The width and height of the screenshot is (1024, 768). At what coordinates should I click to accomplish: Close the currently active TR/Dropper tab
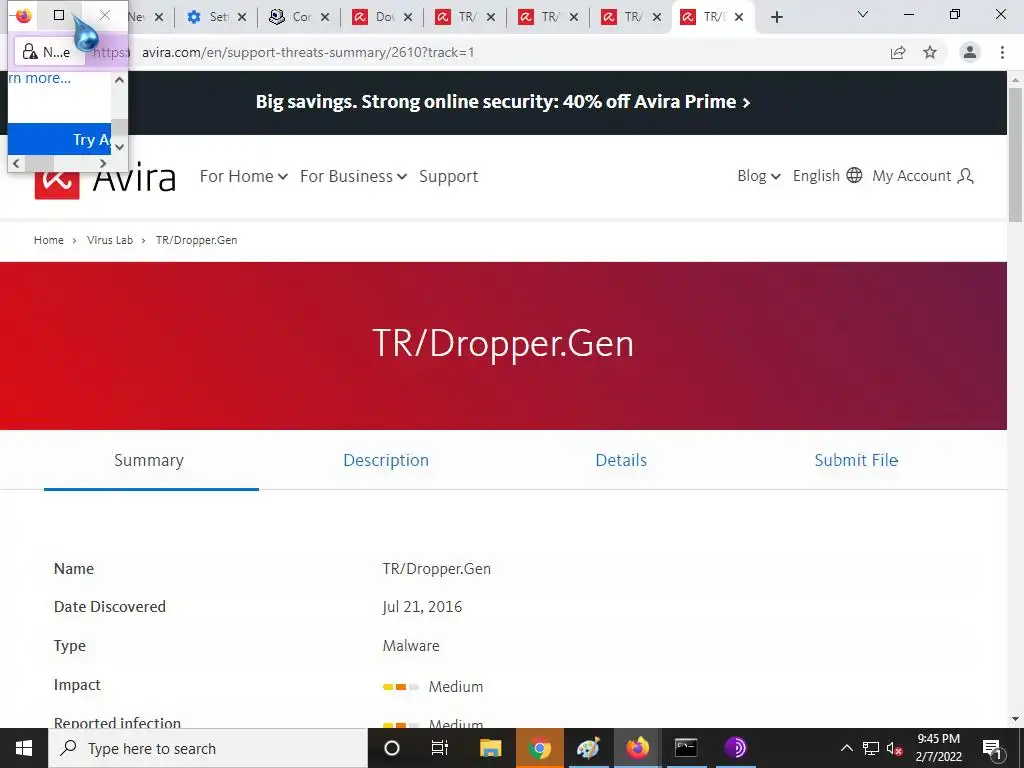pos(739,18)
